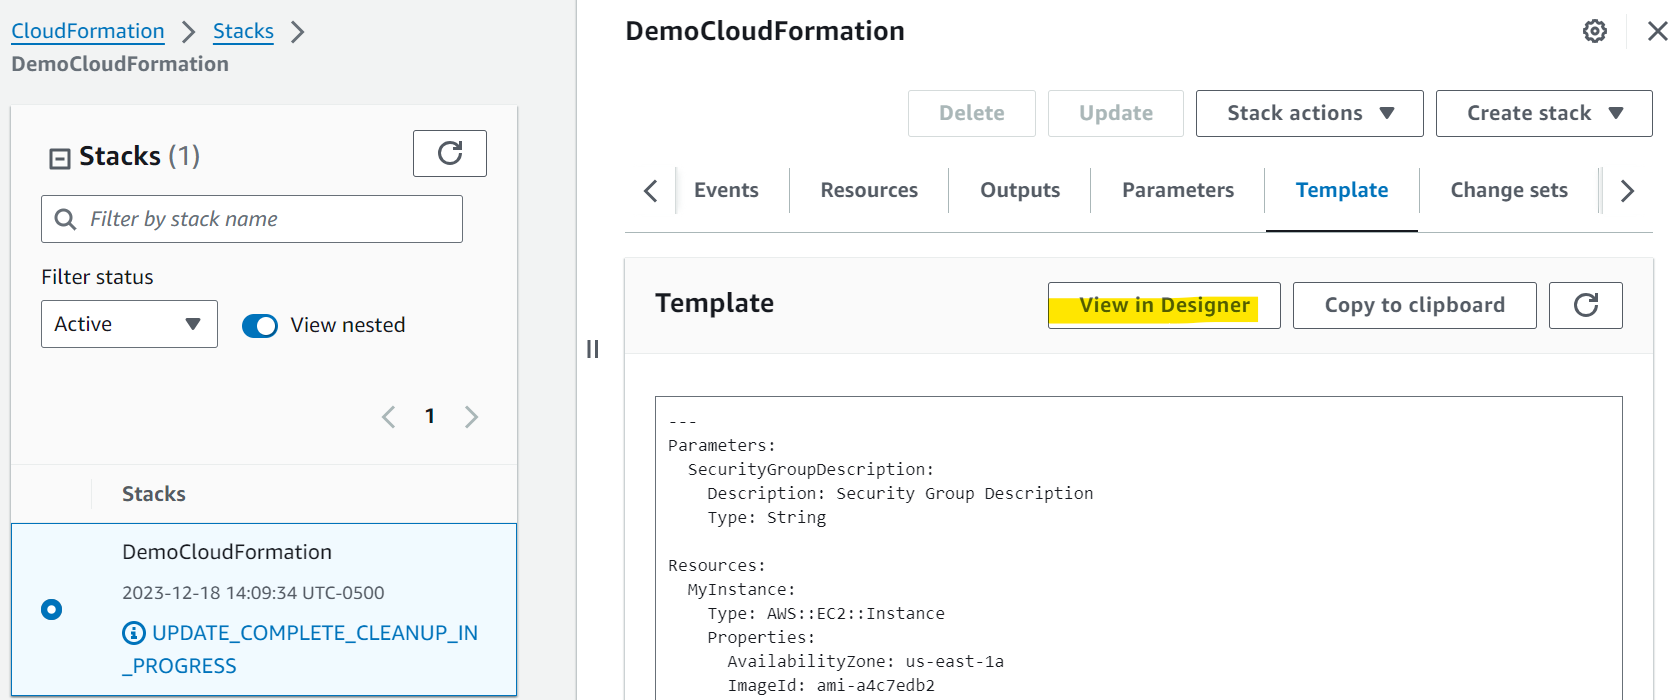Click the Update button
1677x700 pixels.
1116,113
